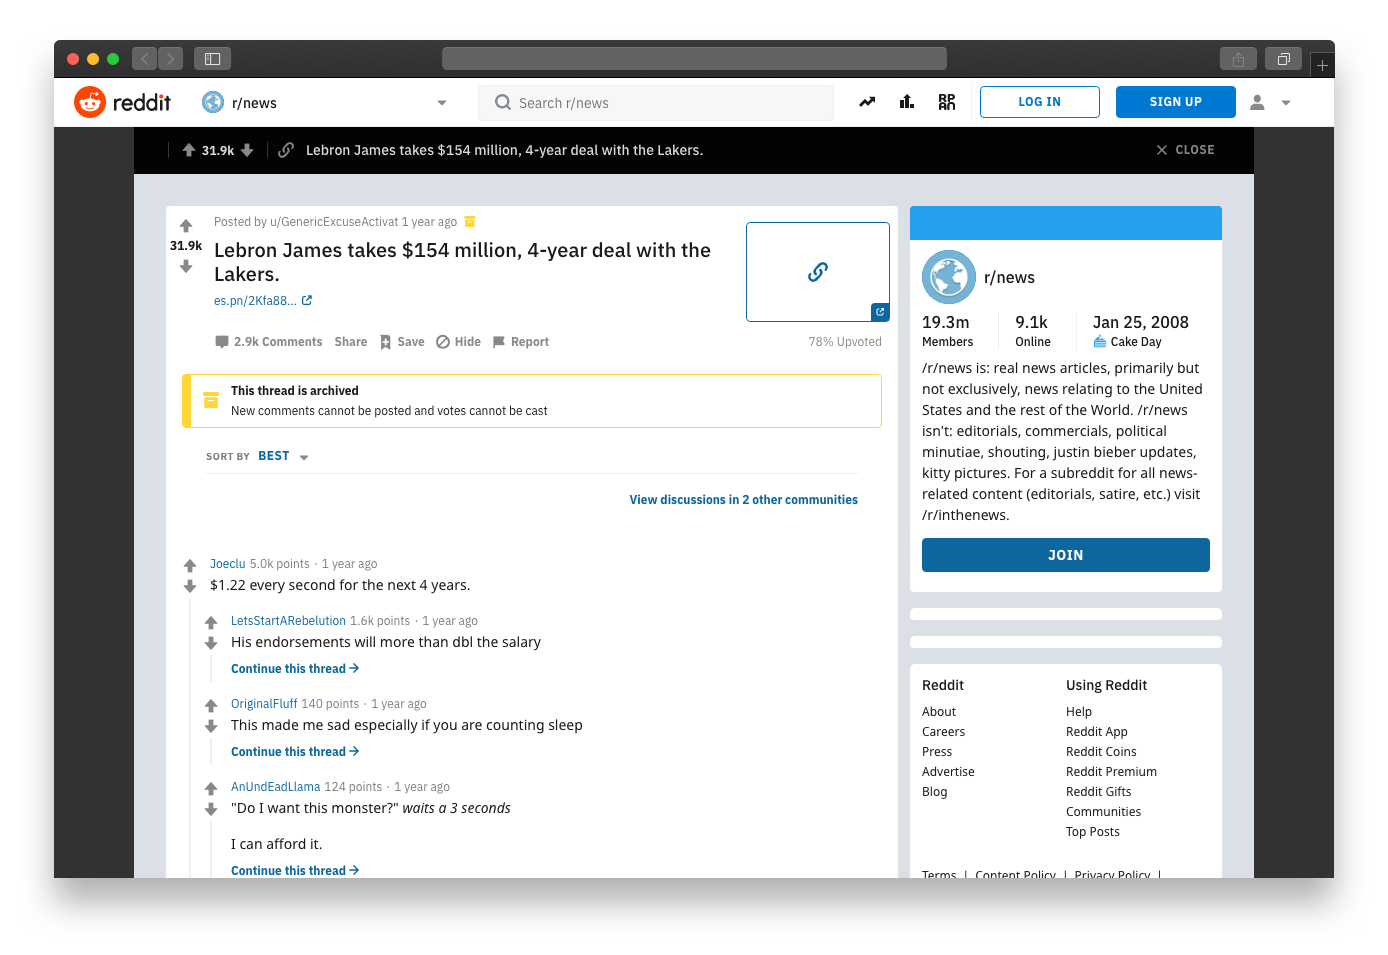This screenshot has width=1388, height=955.
Task: Upvote Joeclu's comment
Action: click(190, 565)
